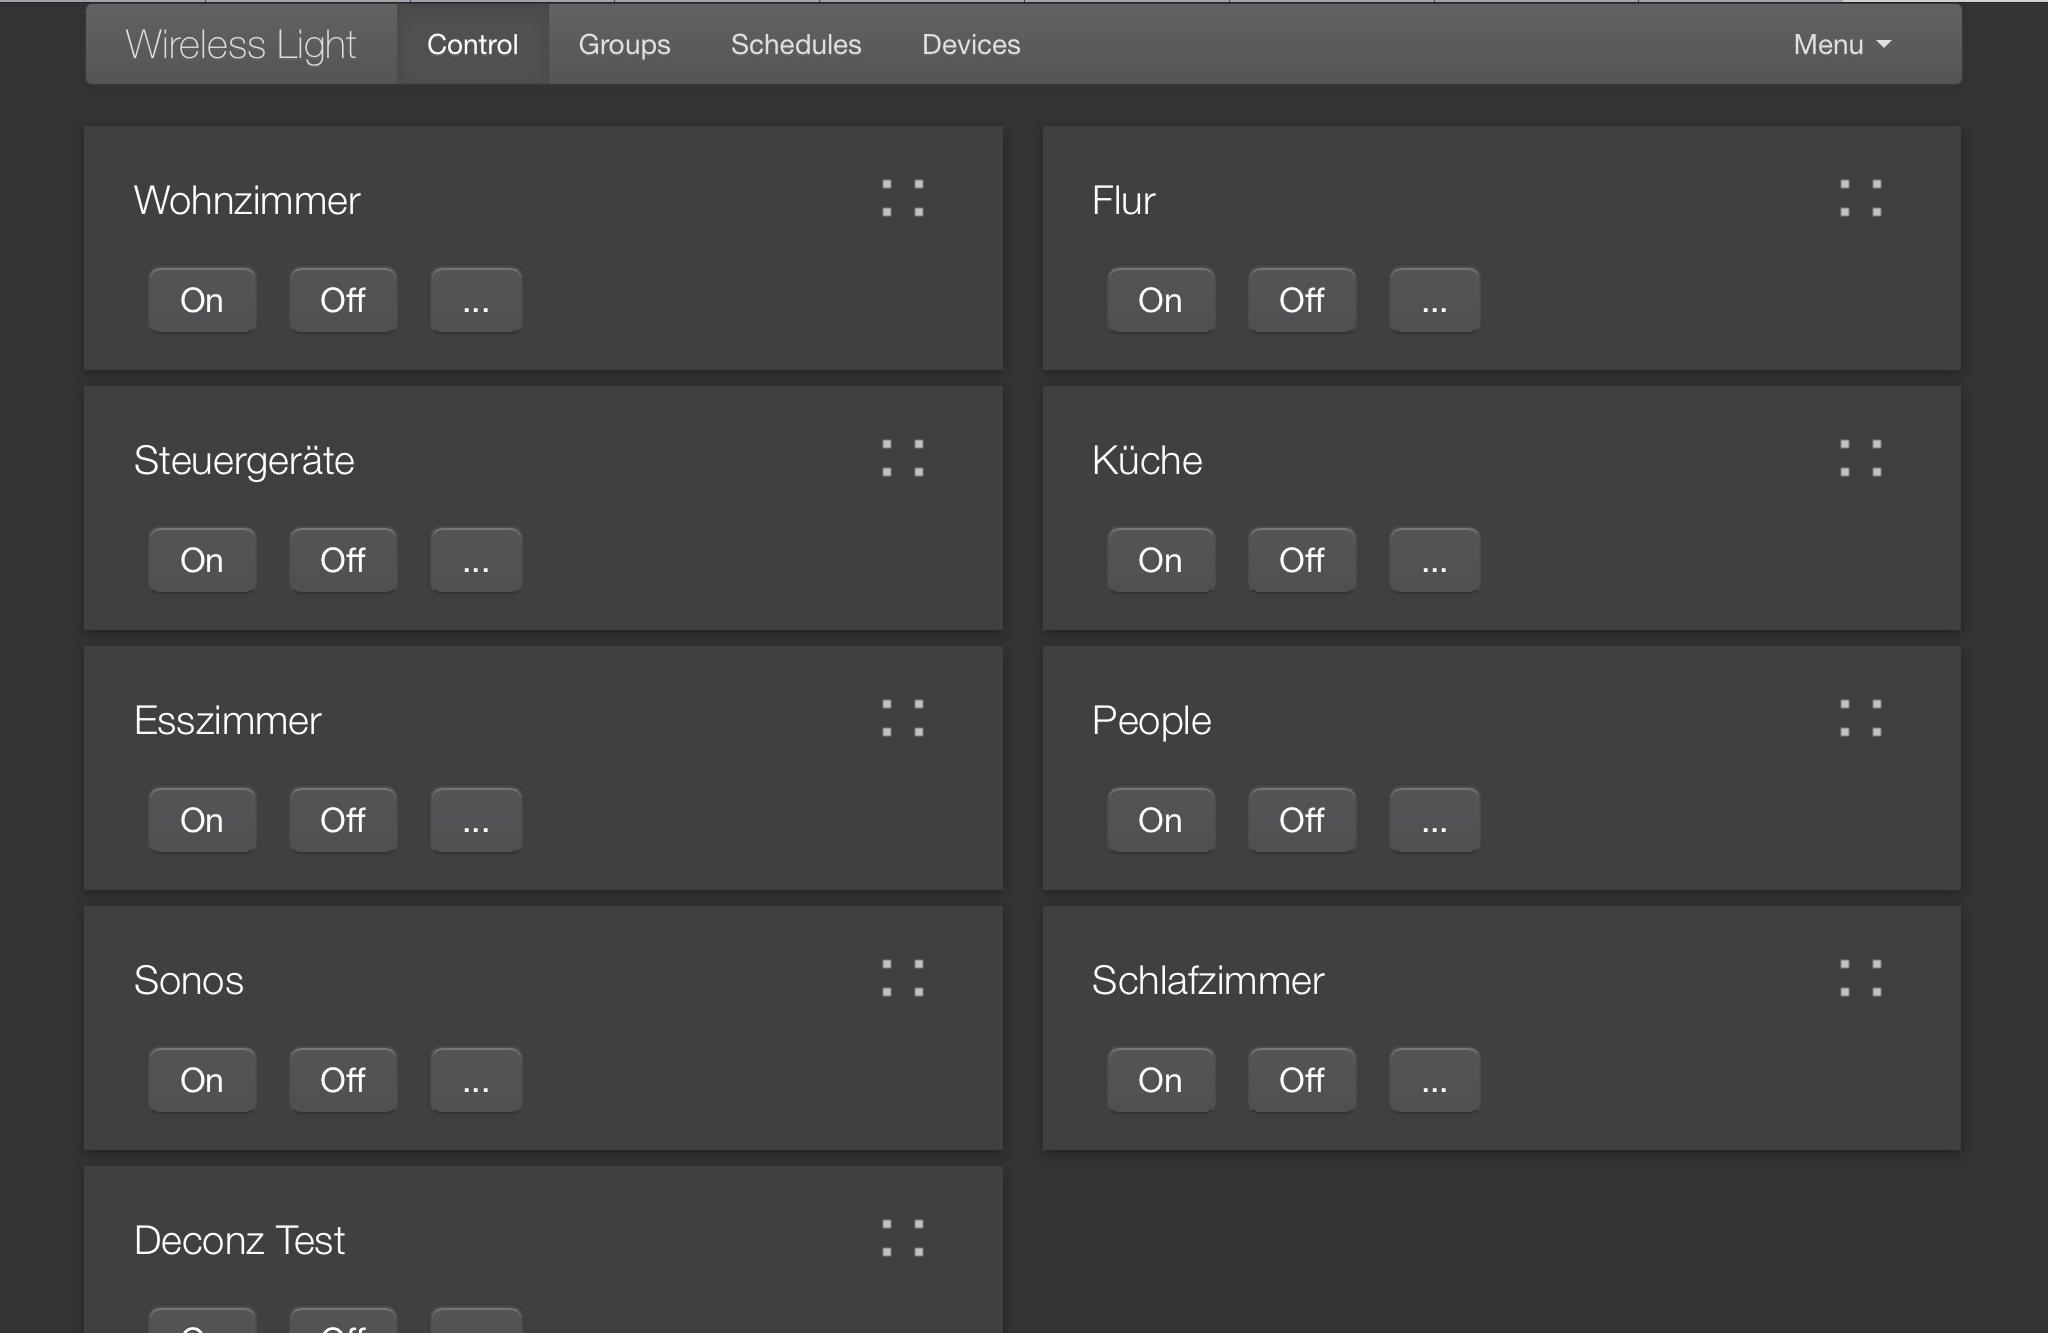
Task: Switch to the Groups tab
Action: tap(624, 45)
